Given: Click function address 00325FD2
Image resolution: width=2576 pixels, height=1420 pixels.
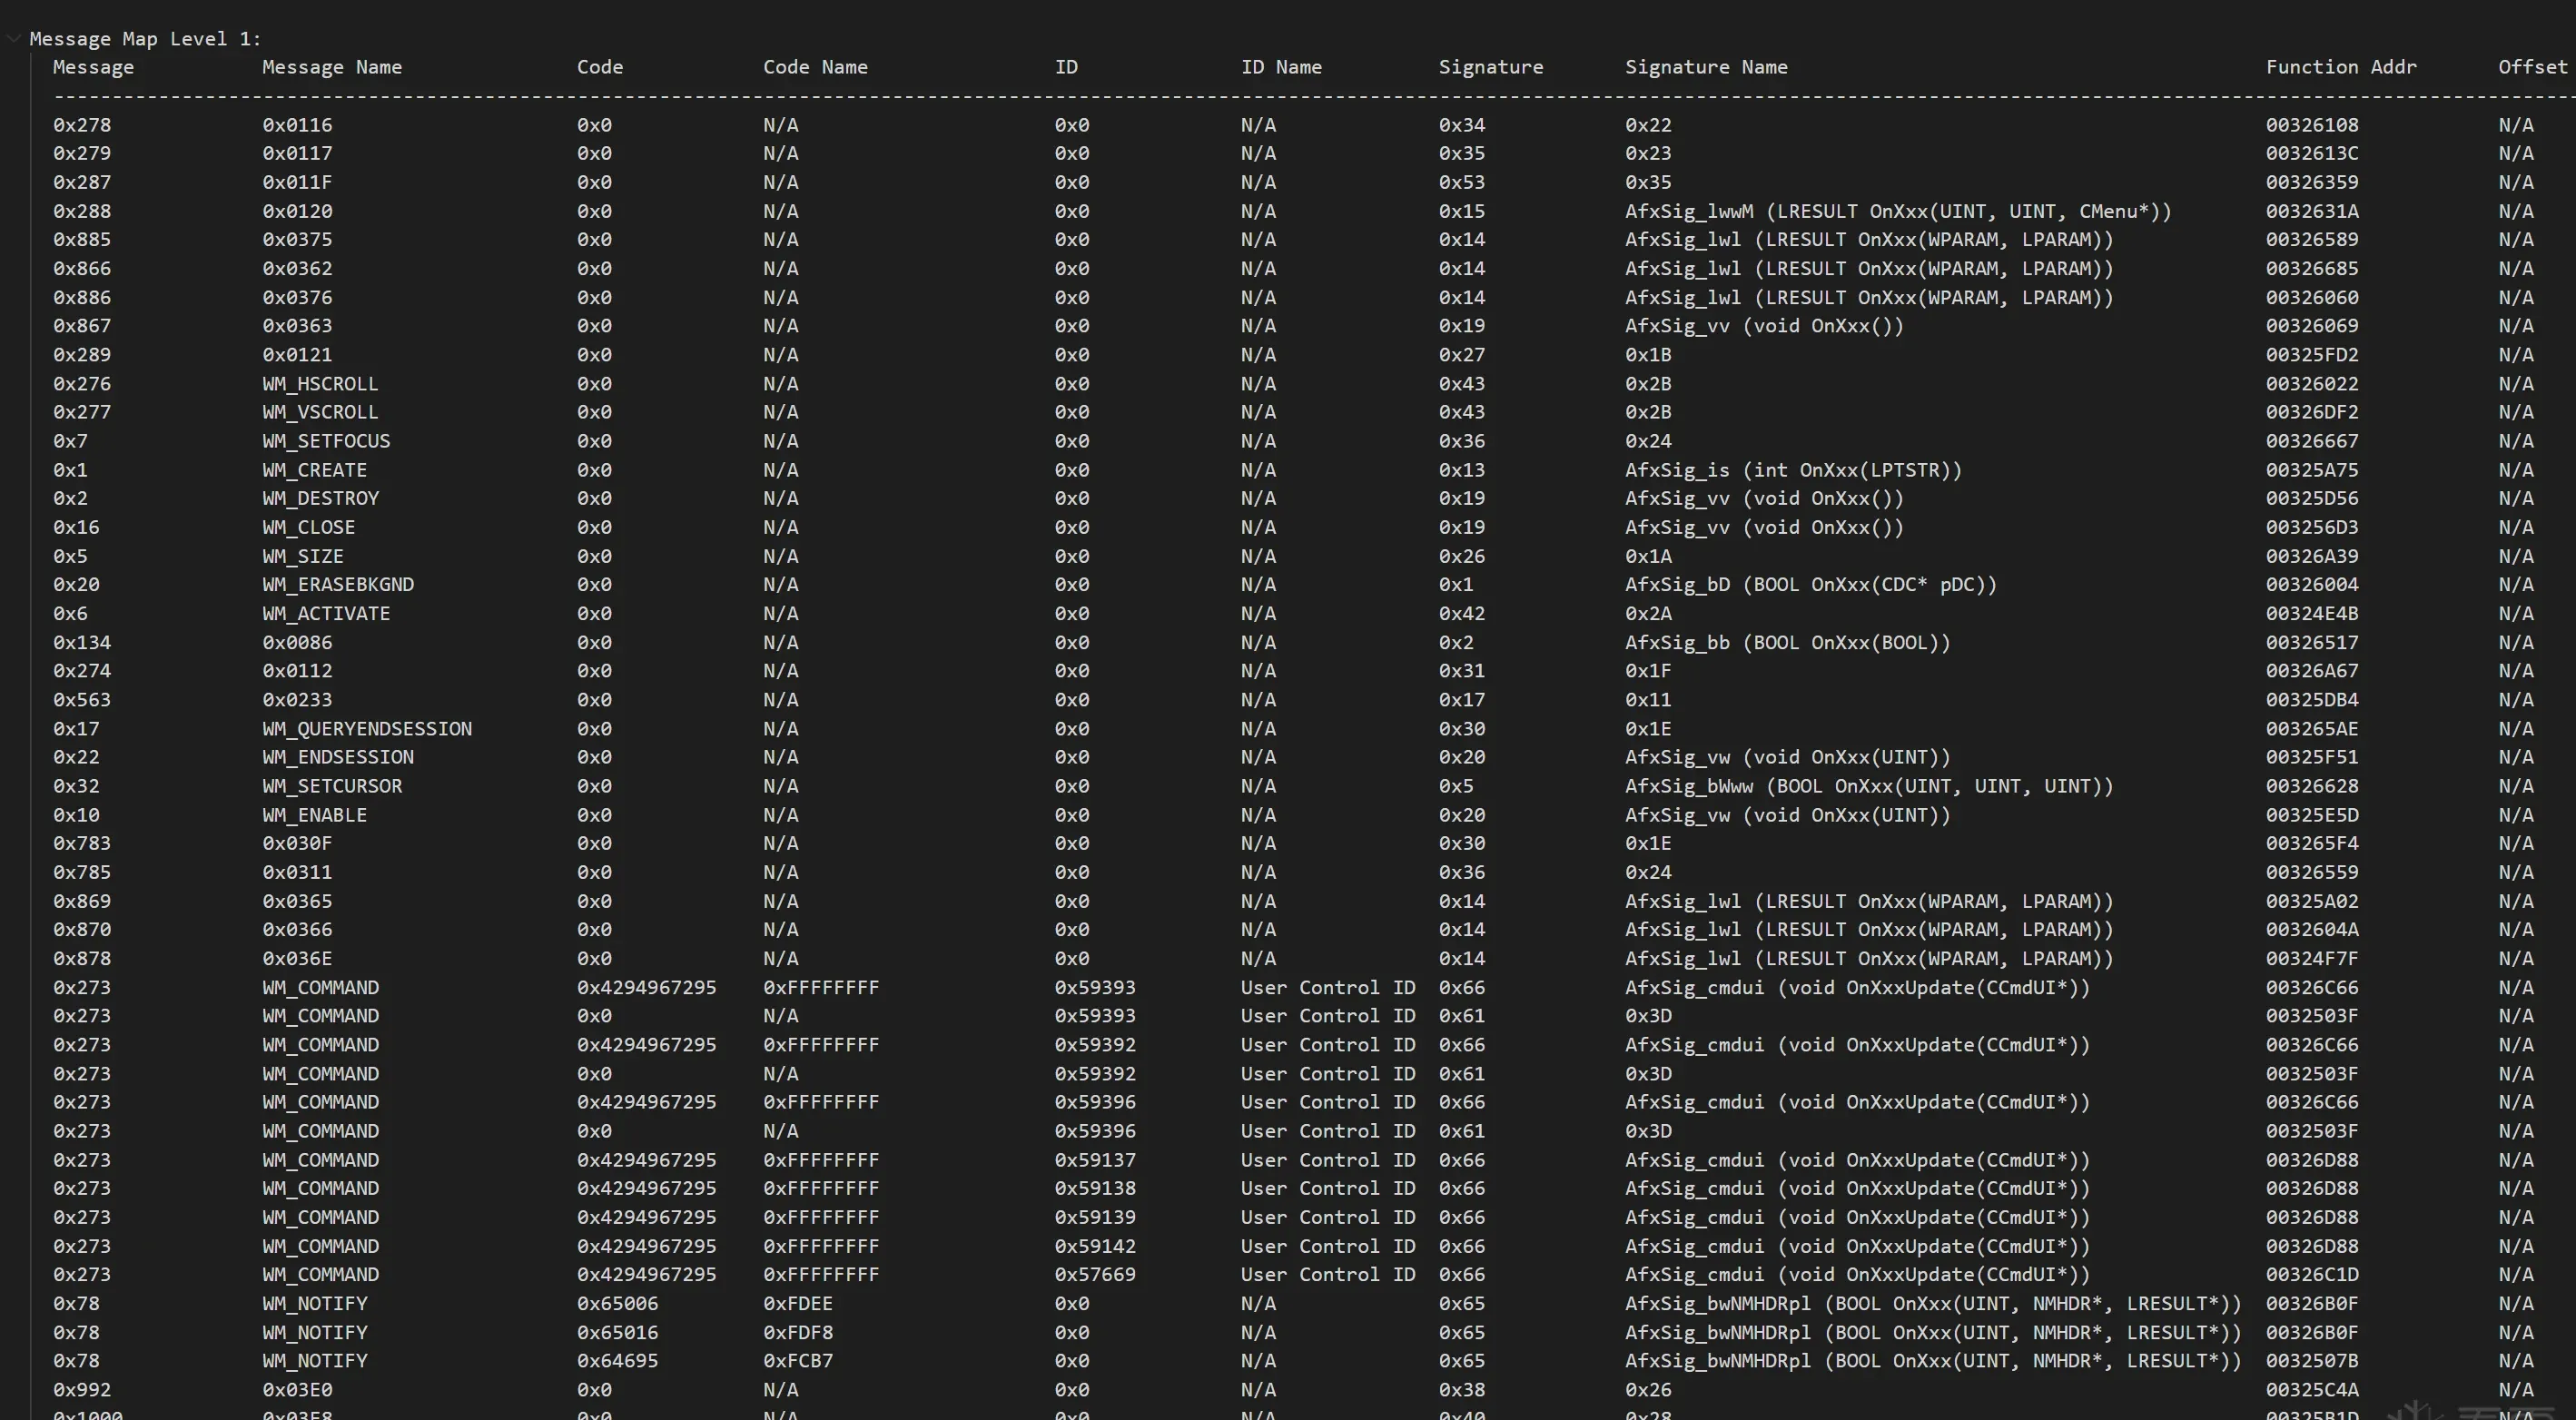Looking at the screenshot, I should point(2312,355).
